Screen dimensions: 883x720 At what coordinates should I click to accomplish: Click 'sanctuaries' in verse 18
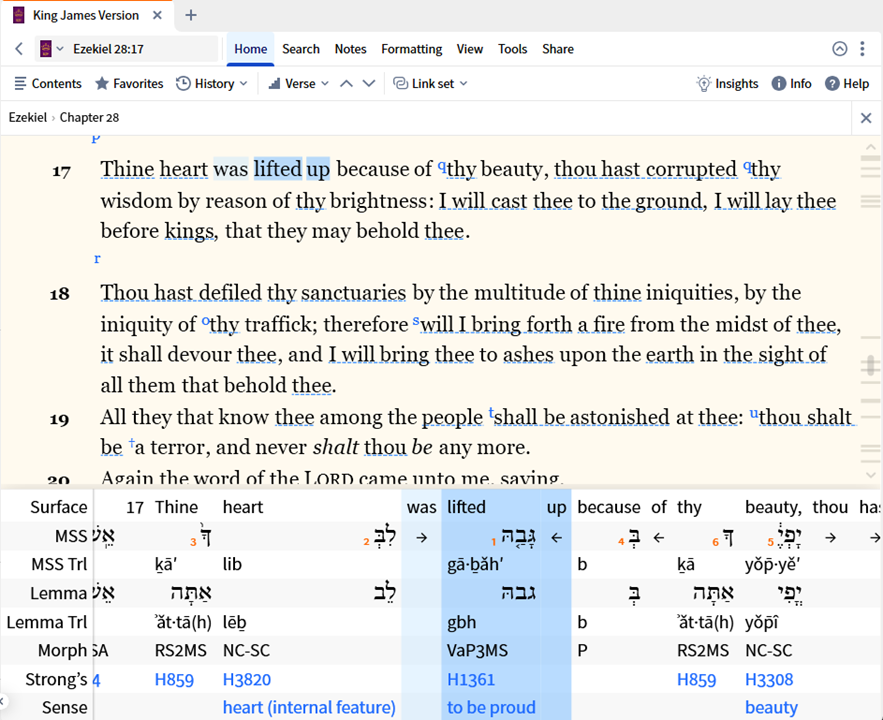pyautogui.click(x=354, y=293)
